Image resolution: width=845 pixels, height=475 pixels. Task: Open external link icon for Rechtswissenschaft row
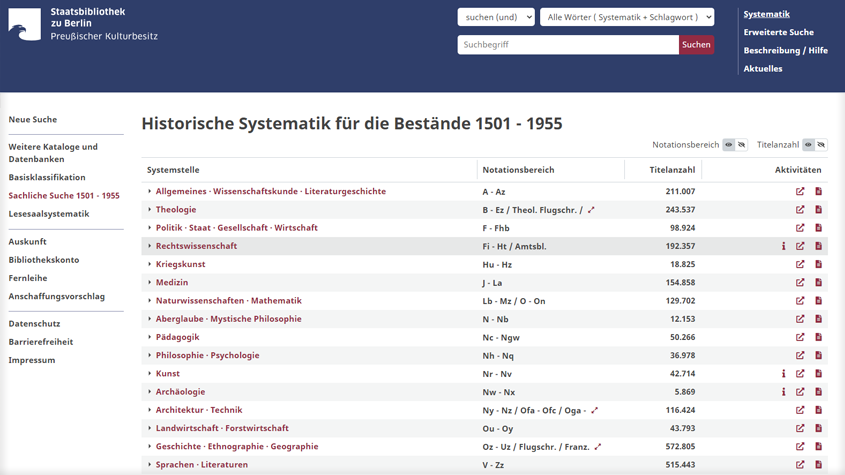(x=800, y=246)
